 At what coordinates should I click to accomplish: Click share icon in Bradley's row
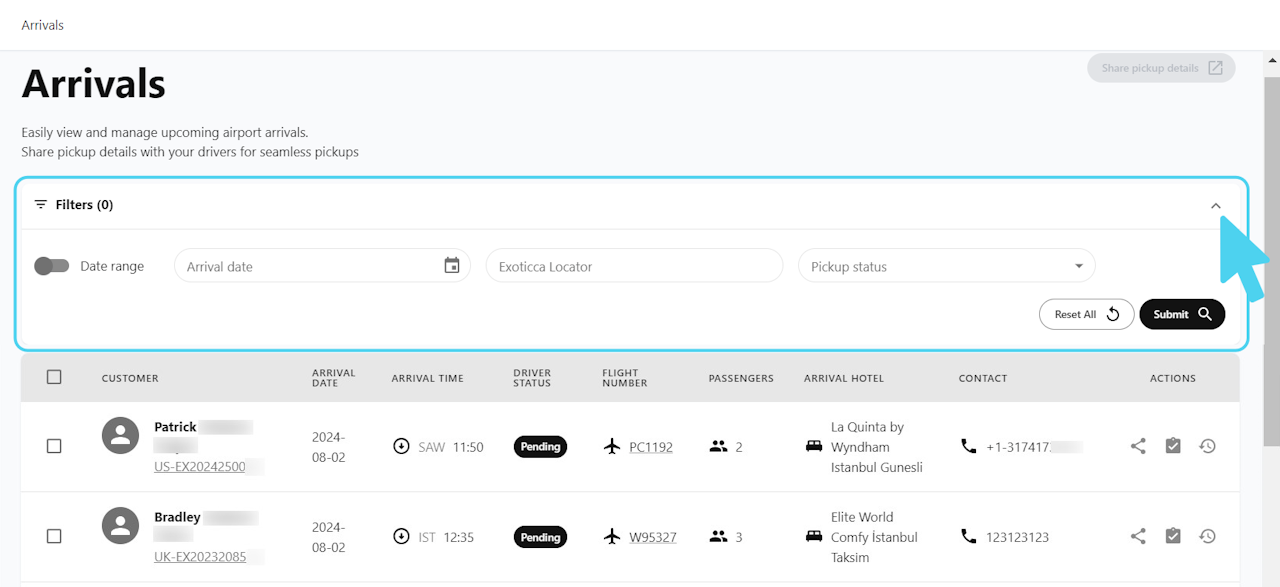1138,536
